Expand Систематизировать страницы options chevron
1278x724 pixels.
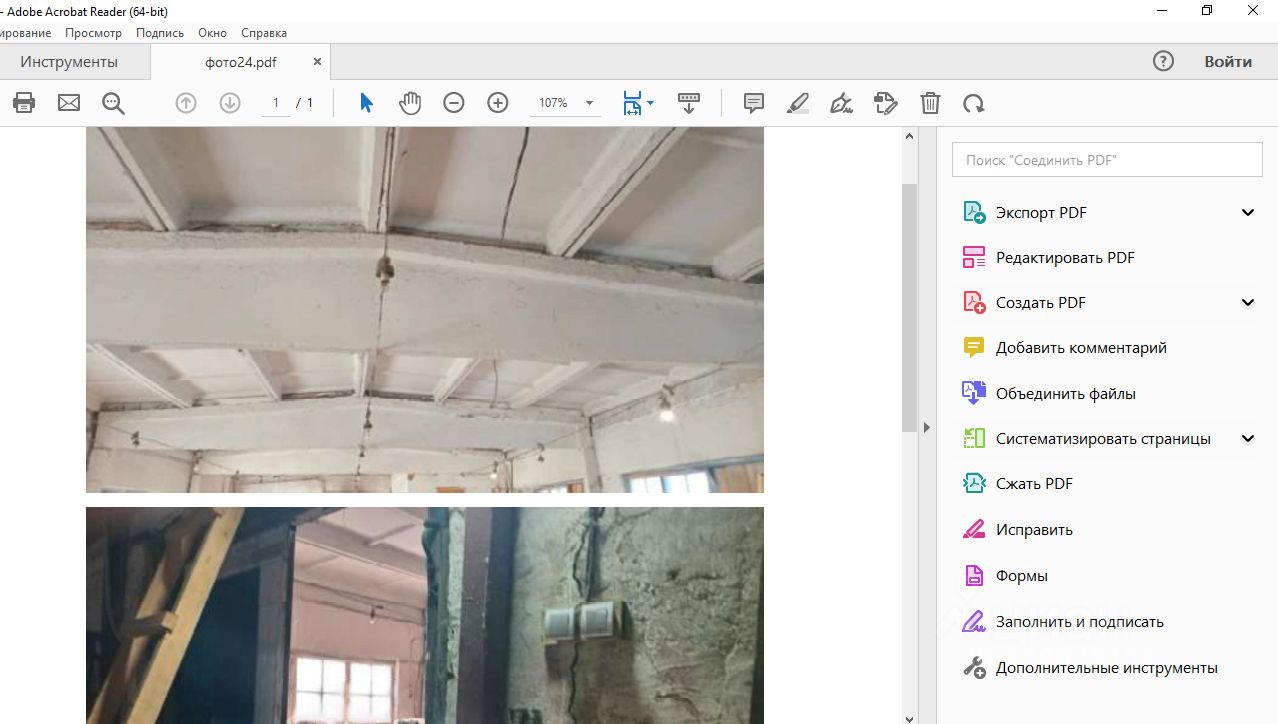click(x=1247, y=438)
